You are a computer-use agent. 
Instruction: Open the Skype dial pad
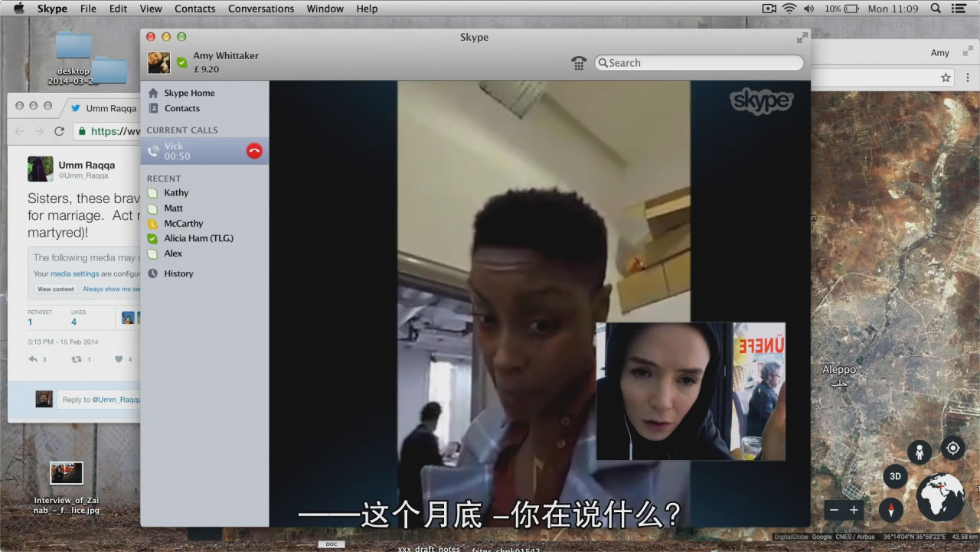(x=579, y=63)
